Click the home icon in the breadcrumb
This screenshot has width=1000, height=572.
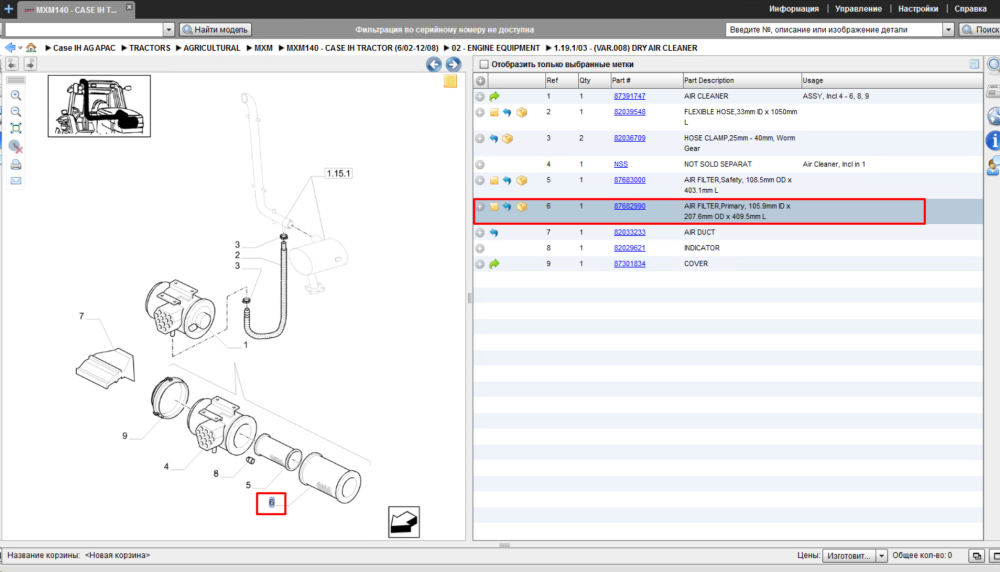pyautogui.click(x=31, y=48)
